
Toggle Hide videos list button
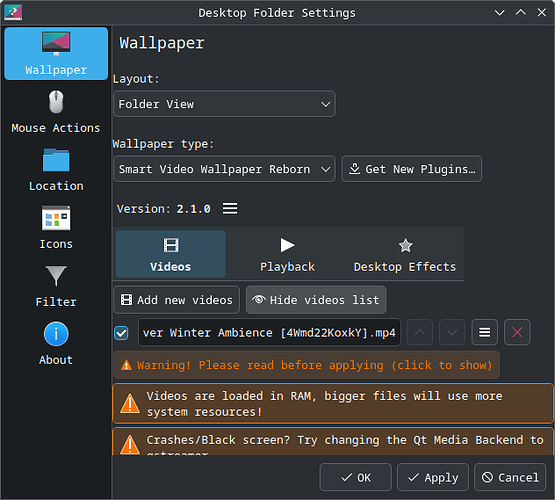pos(316,300)
